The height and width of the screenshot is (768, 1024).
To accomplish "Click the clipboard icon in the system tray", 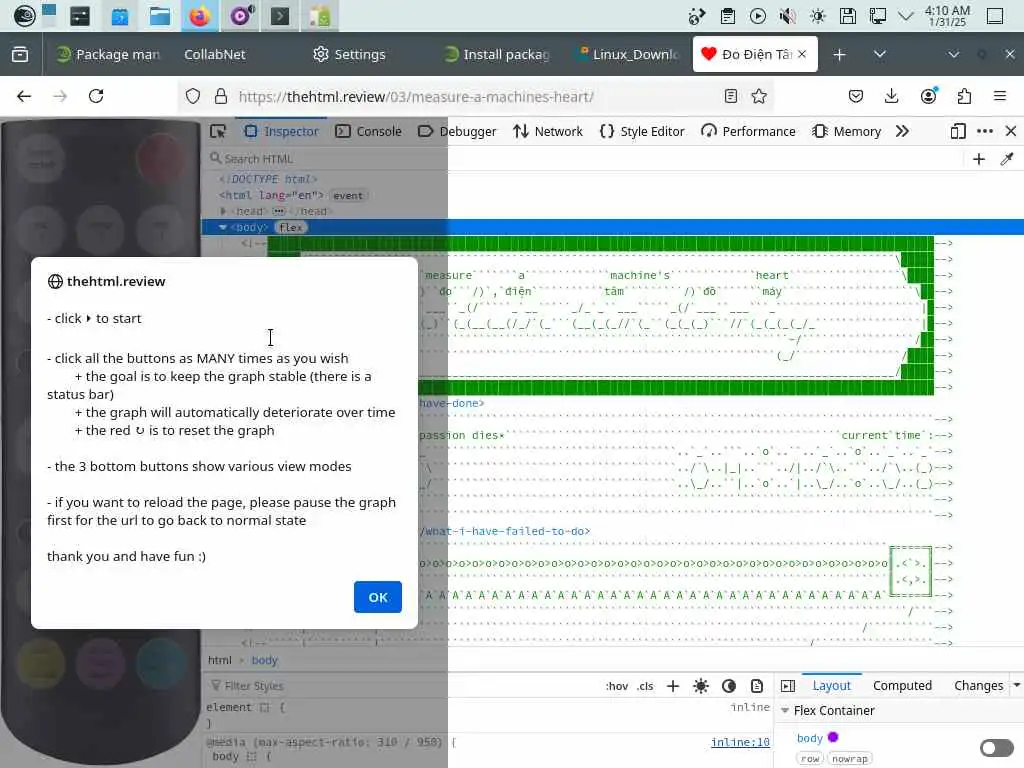I will 728,16.
